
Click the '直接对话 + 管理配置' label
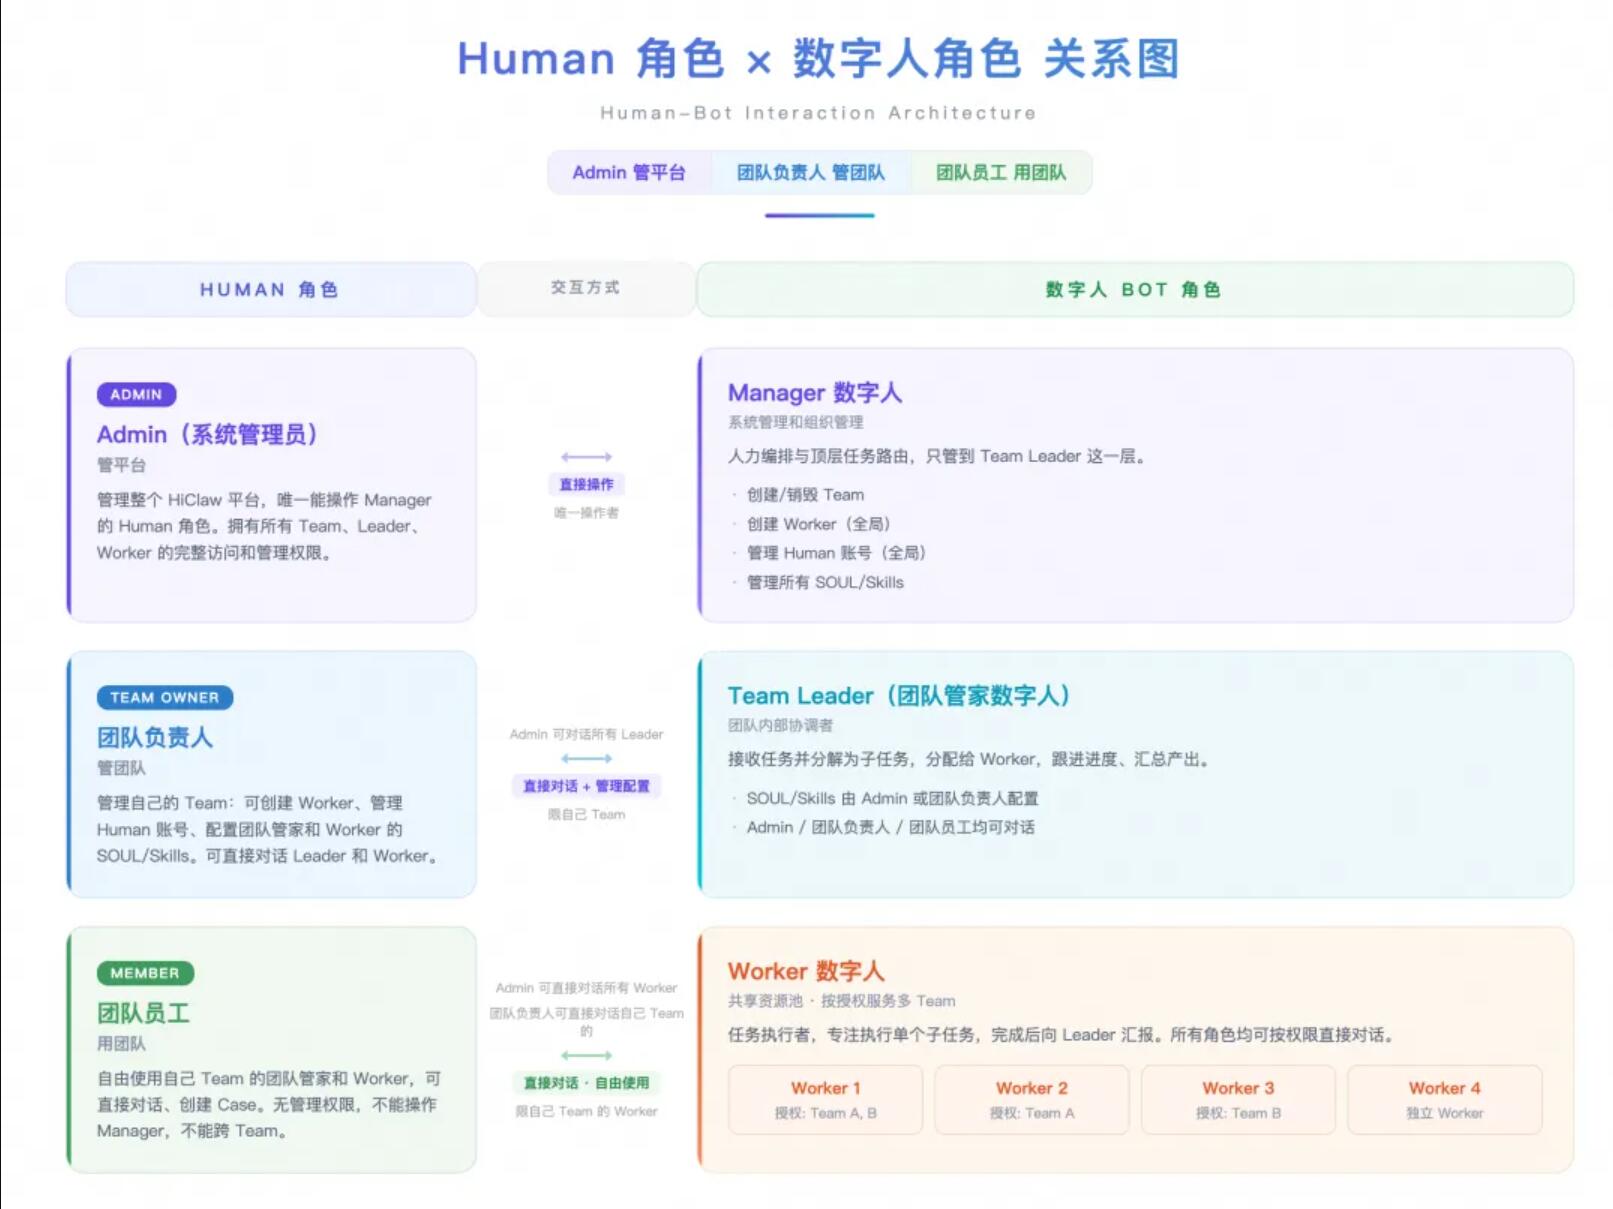pos(587,786)
